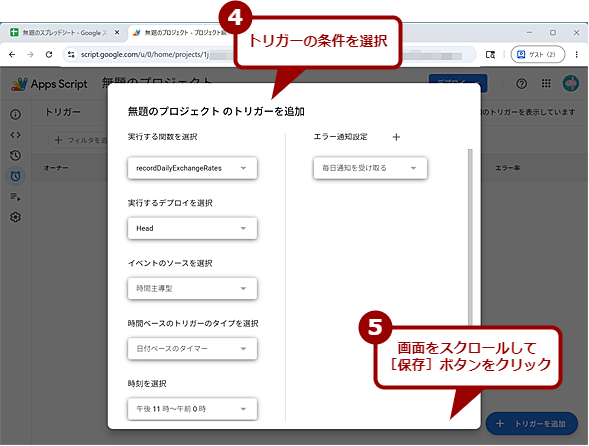The image size is (589, 446).
Task: Expand the Head deployment dropdown
Action: pos(192,228)
